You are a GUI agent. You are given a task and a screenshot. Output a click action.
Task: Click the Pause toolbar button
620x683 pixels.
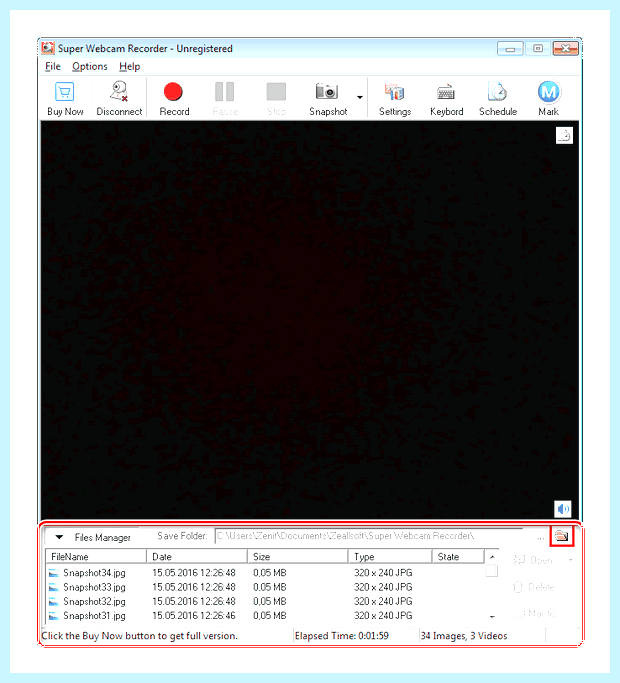coord(225,98)
